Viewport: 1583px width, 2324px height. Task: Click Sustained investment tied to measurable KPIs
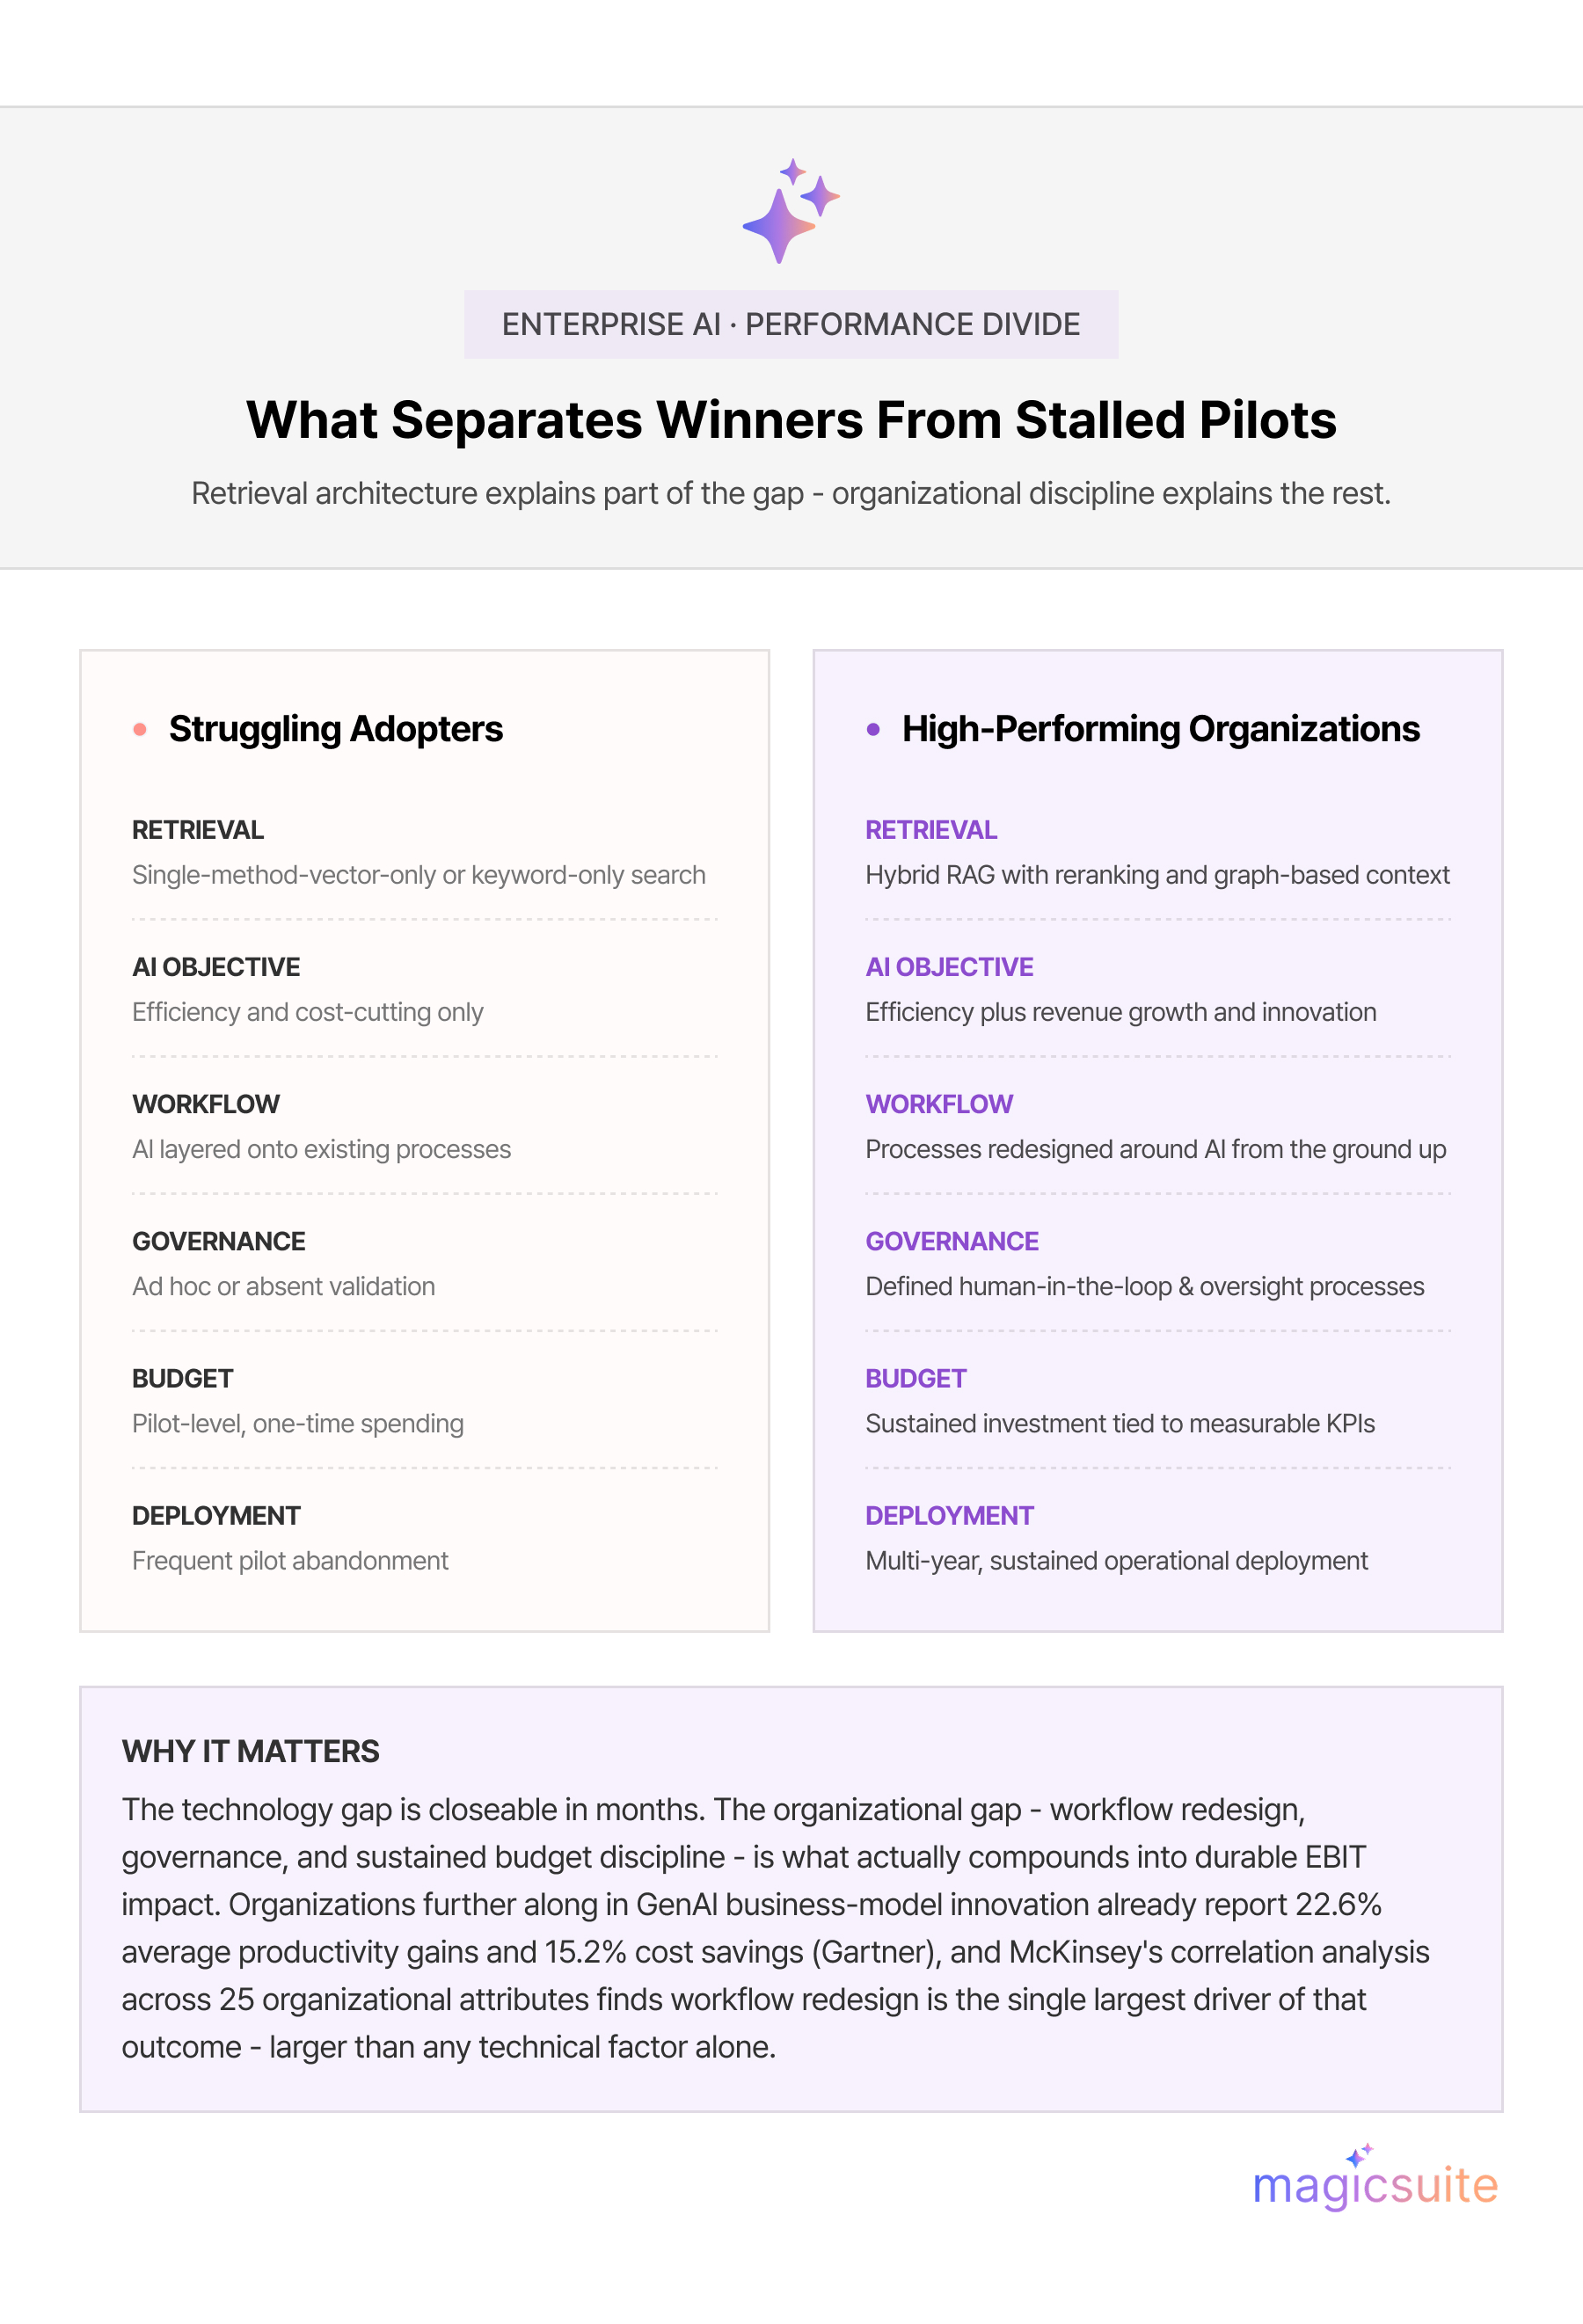point(1120,1423)
